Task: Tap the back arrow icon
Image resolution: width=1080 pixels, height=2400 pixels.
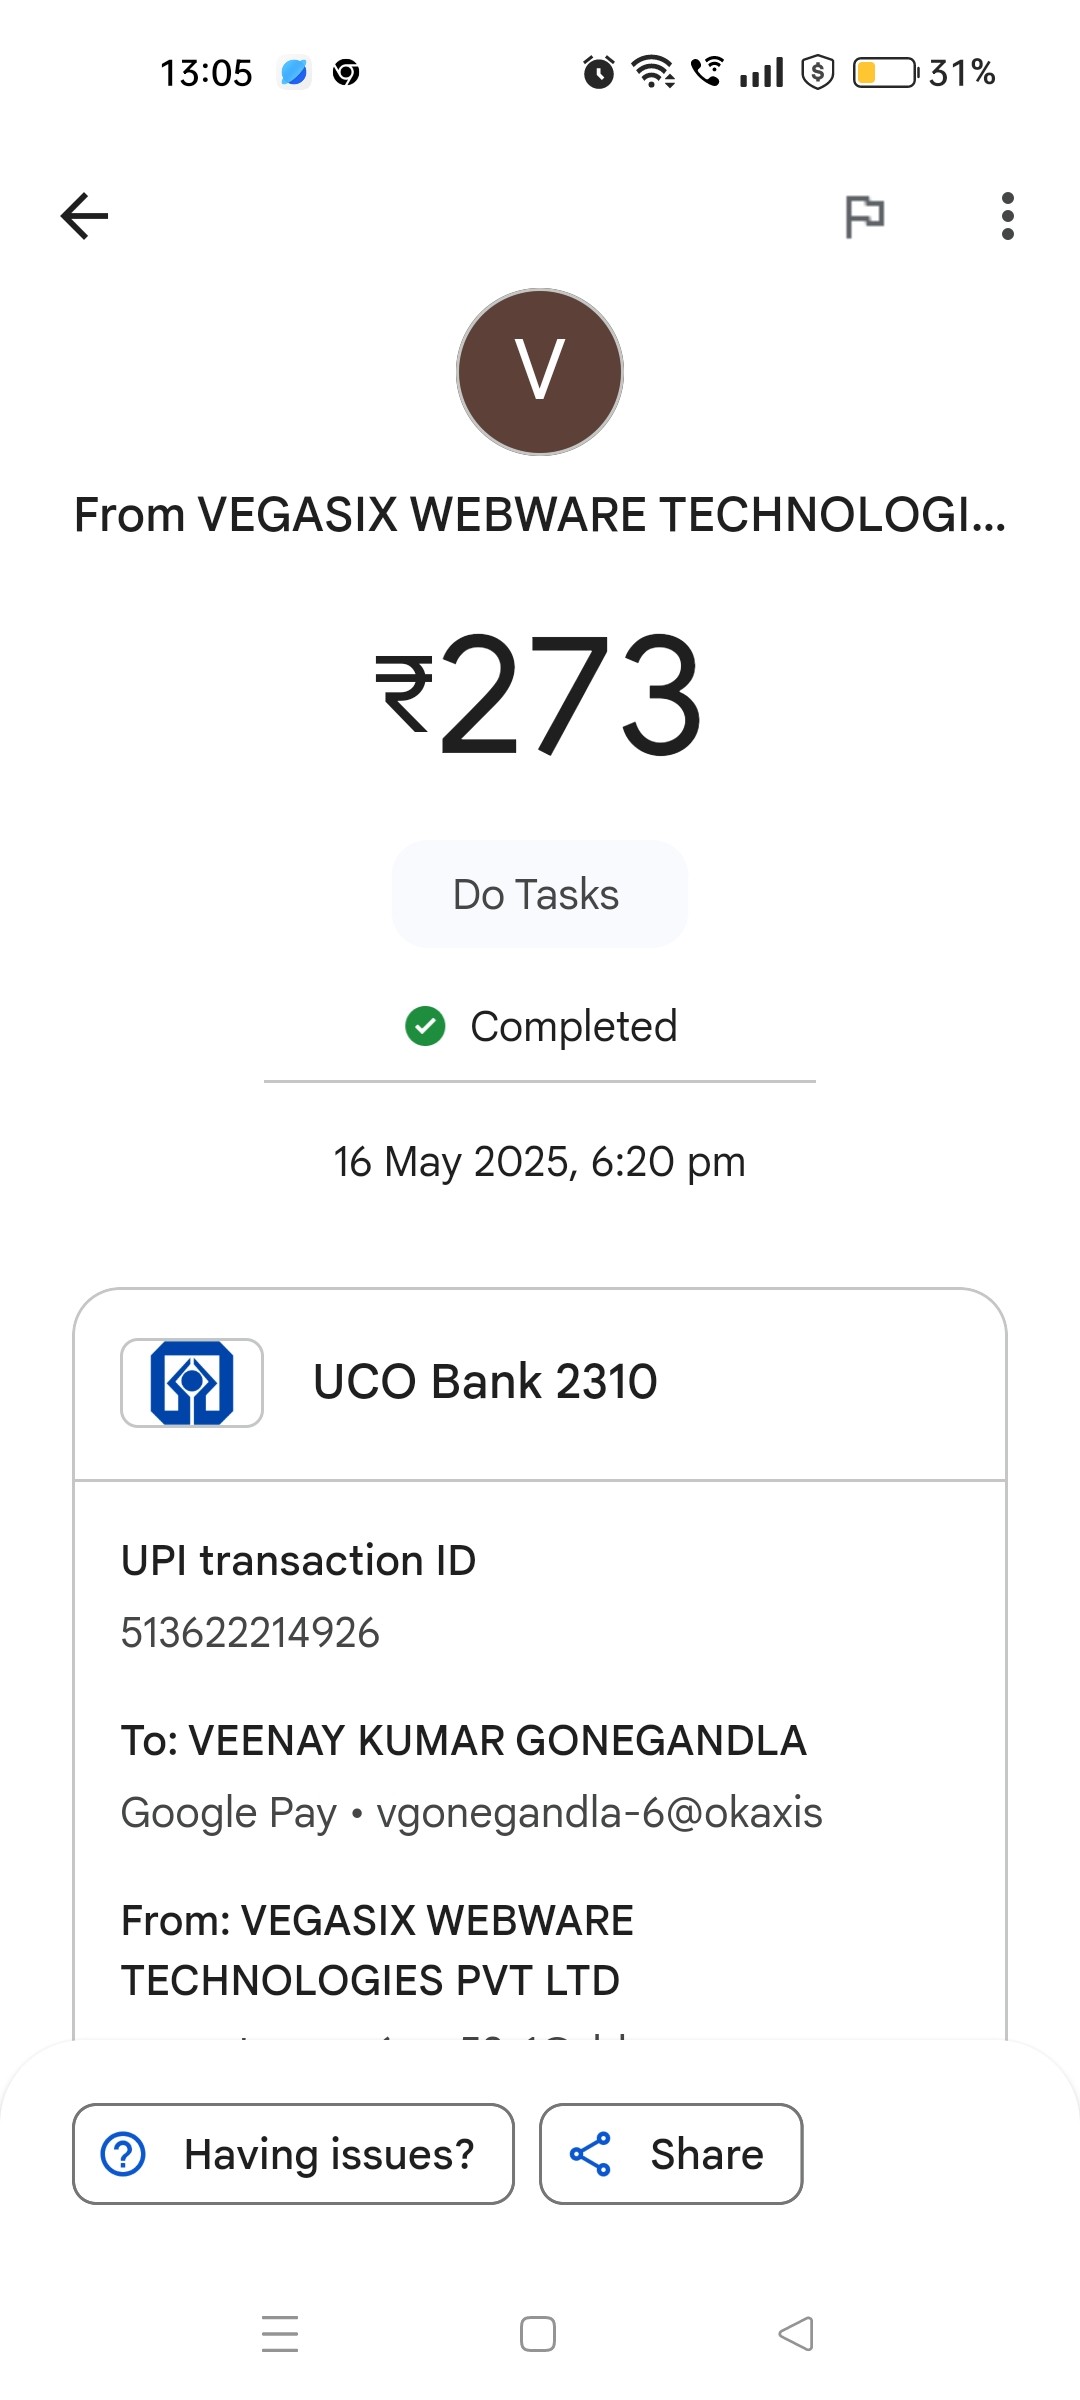Action: [x=84, y=216]
